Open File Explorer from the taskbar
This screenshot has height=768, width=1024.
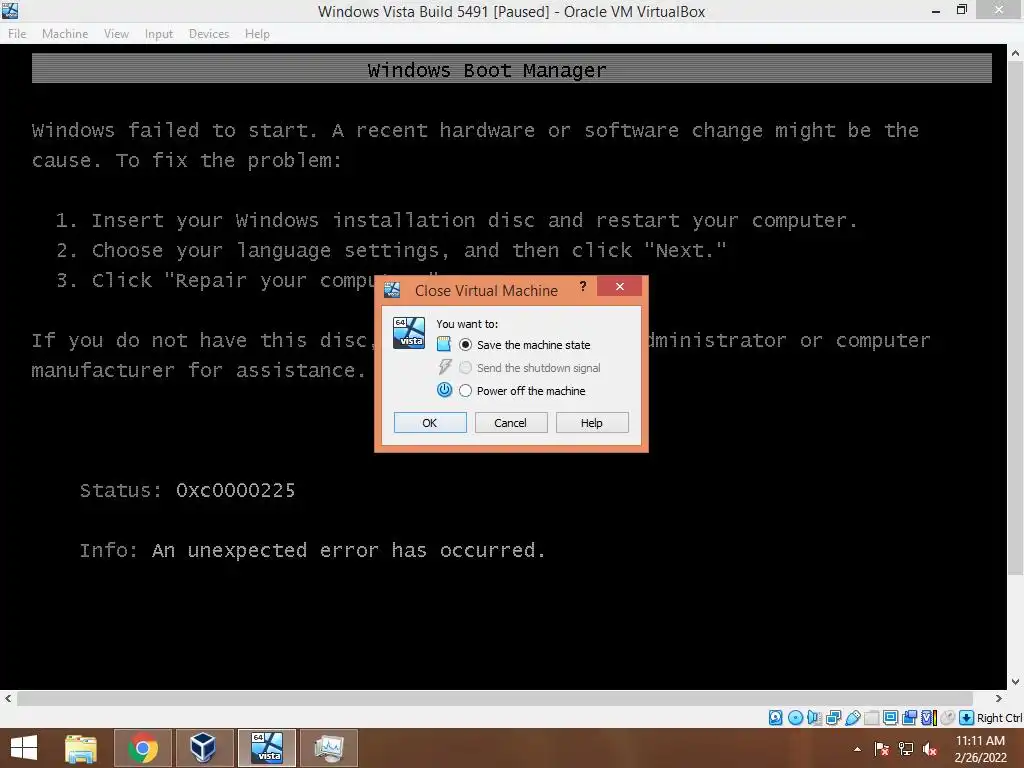click(x=81, y=748)
